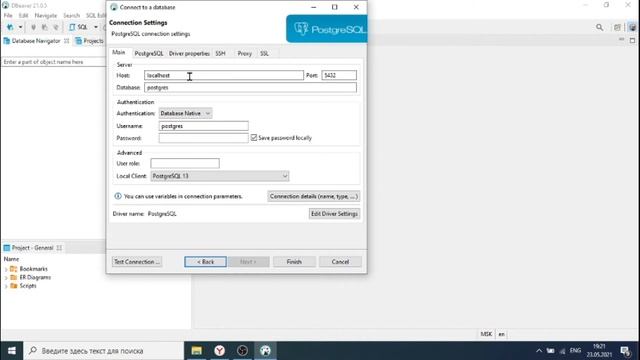Click the perspective switch icon next to search

[617, 27]
